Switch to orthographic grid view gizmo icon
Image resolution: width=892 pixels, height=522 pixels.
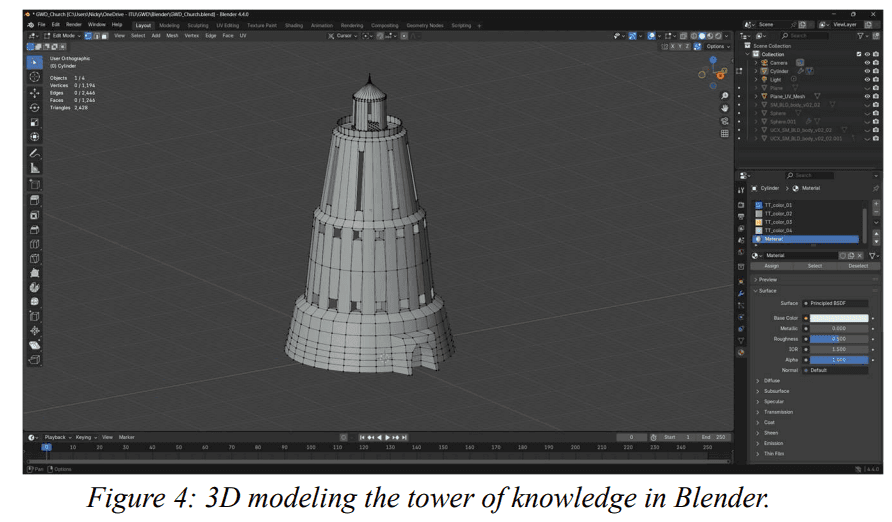point(725,133)
